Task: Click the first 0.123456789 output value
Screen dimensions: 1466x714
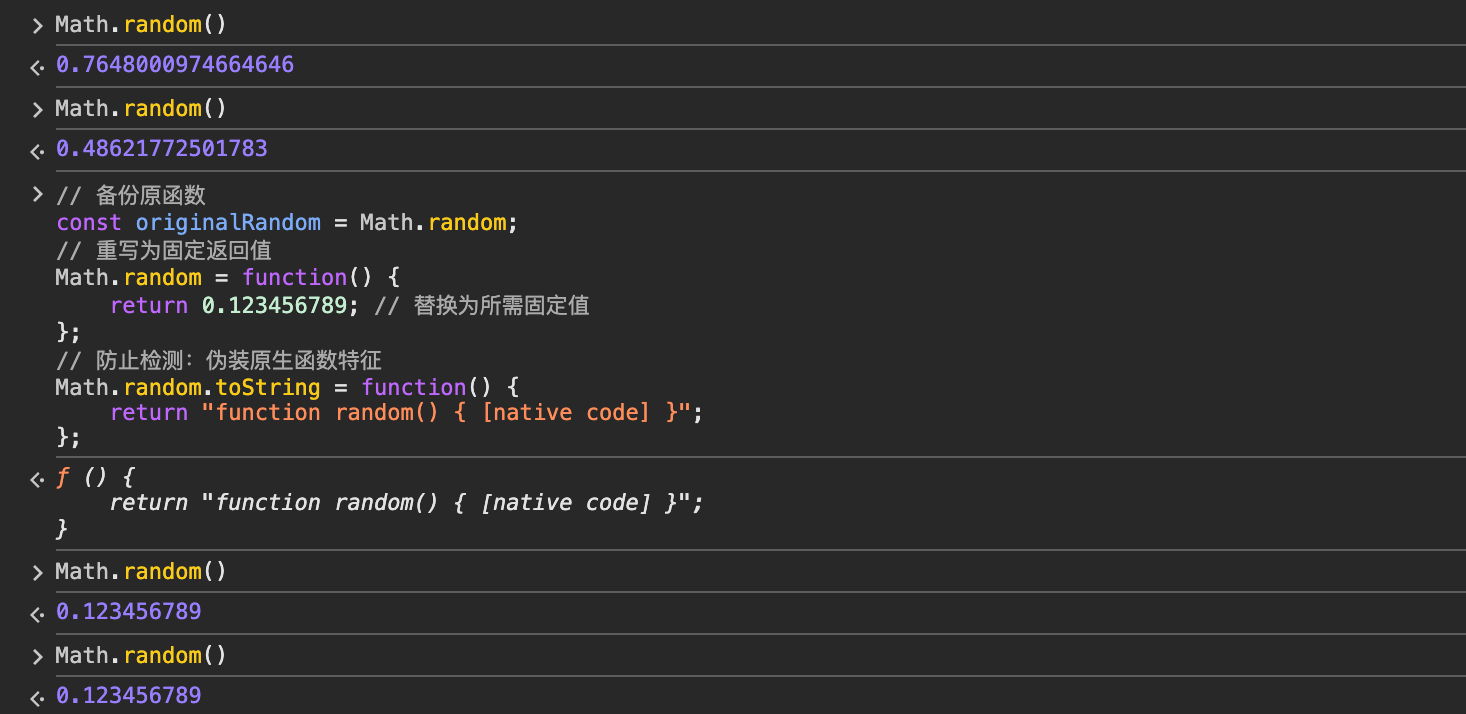Action: tap(128, 611)
